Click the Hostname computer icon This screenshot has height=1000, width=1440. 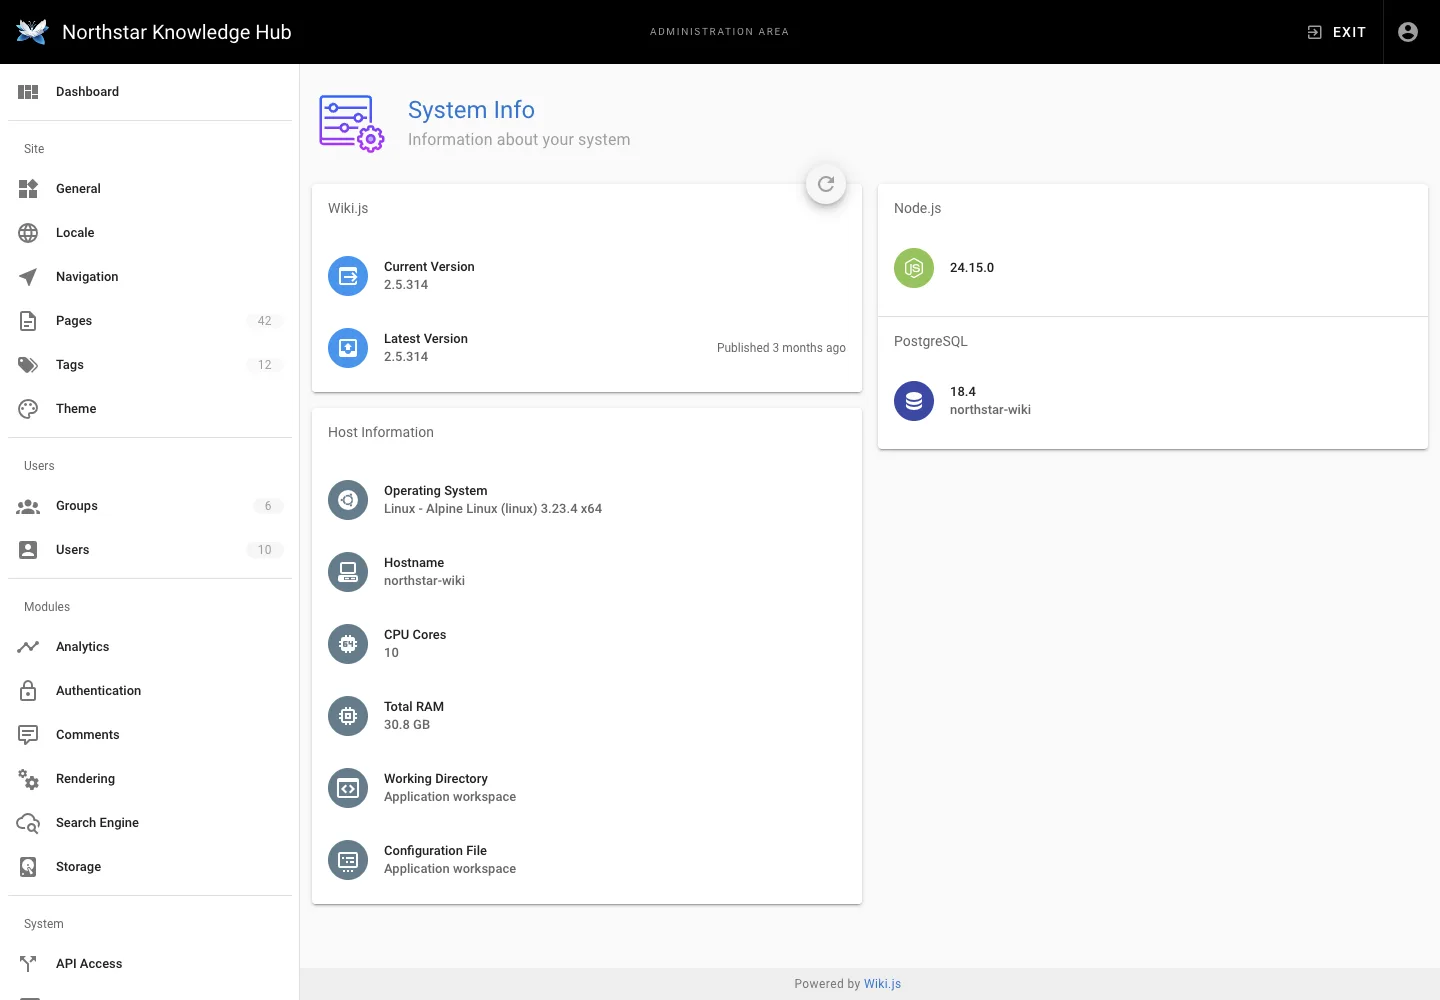click(348, 572)
